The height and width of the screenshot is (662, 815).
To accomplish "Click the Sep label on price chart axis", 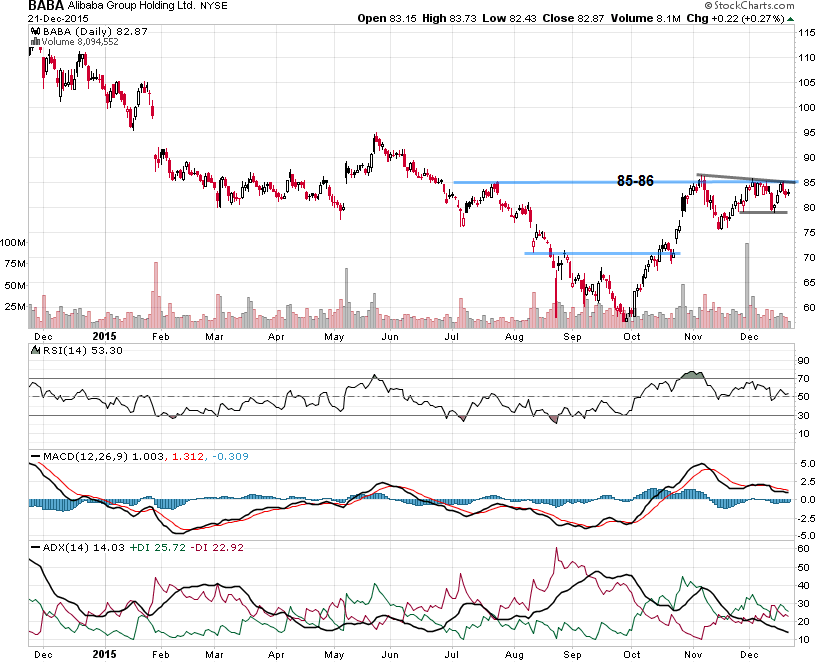I will pos(572,337).
